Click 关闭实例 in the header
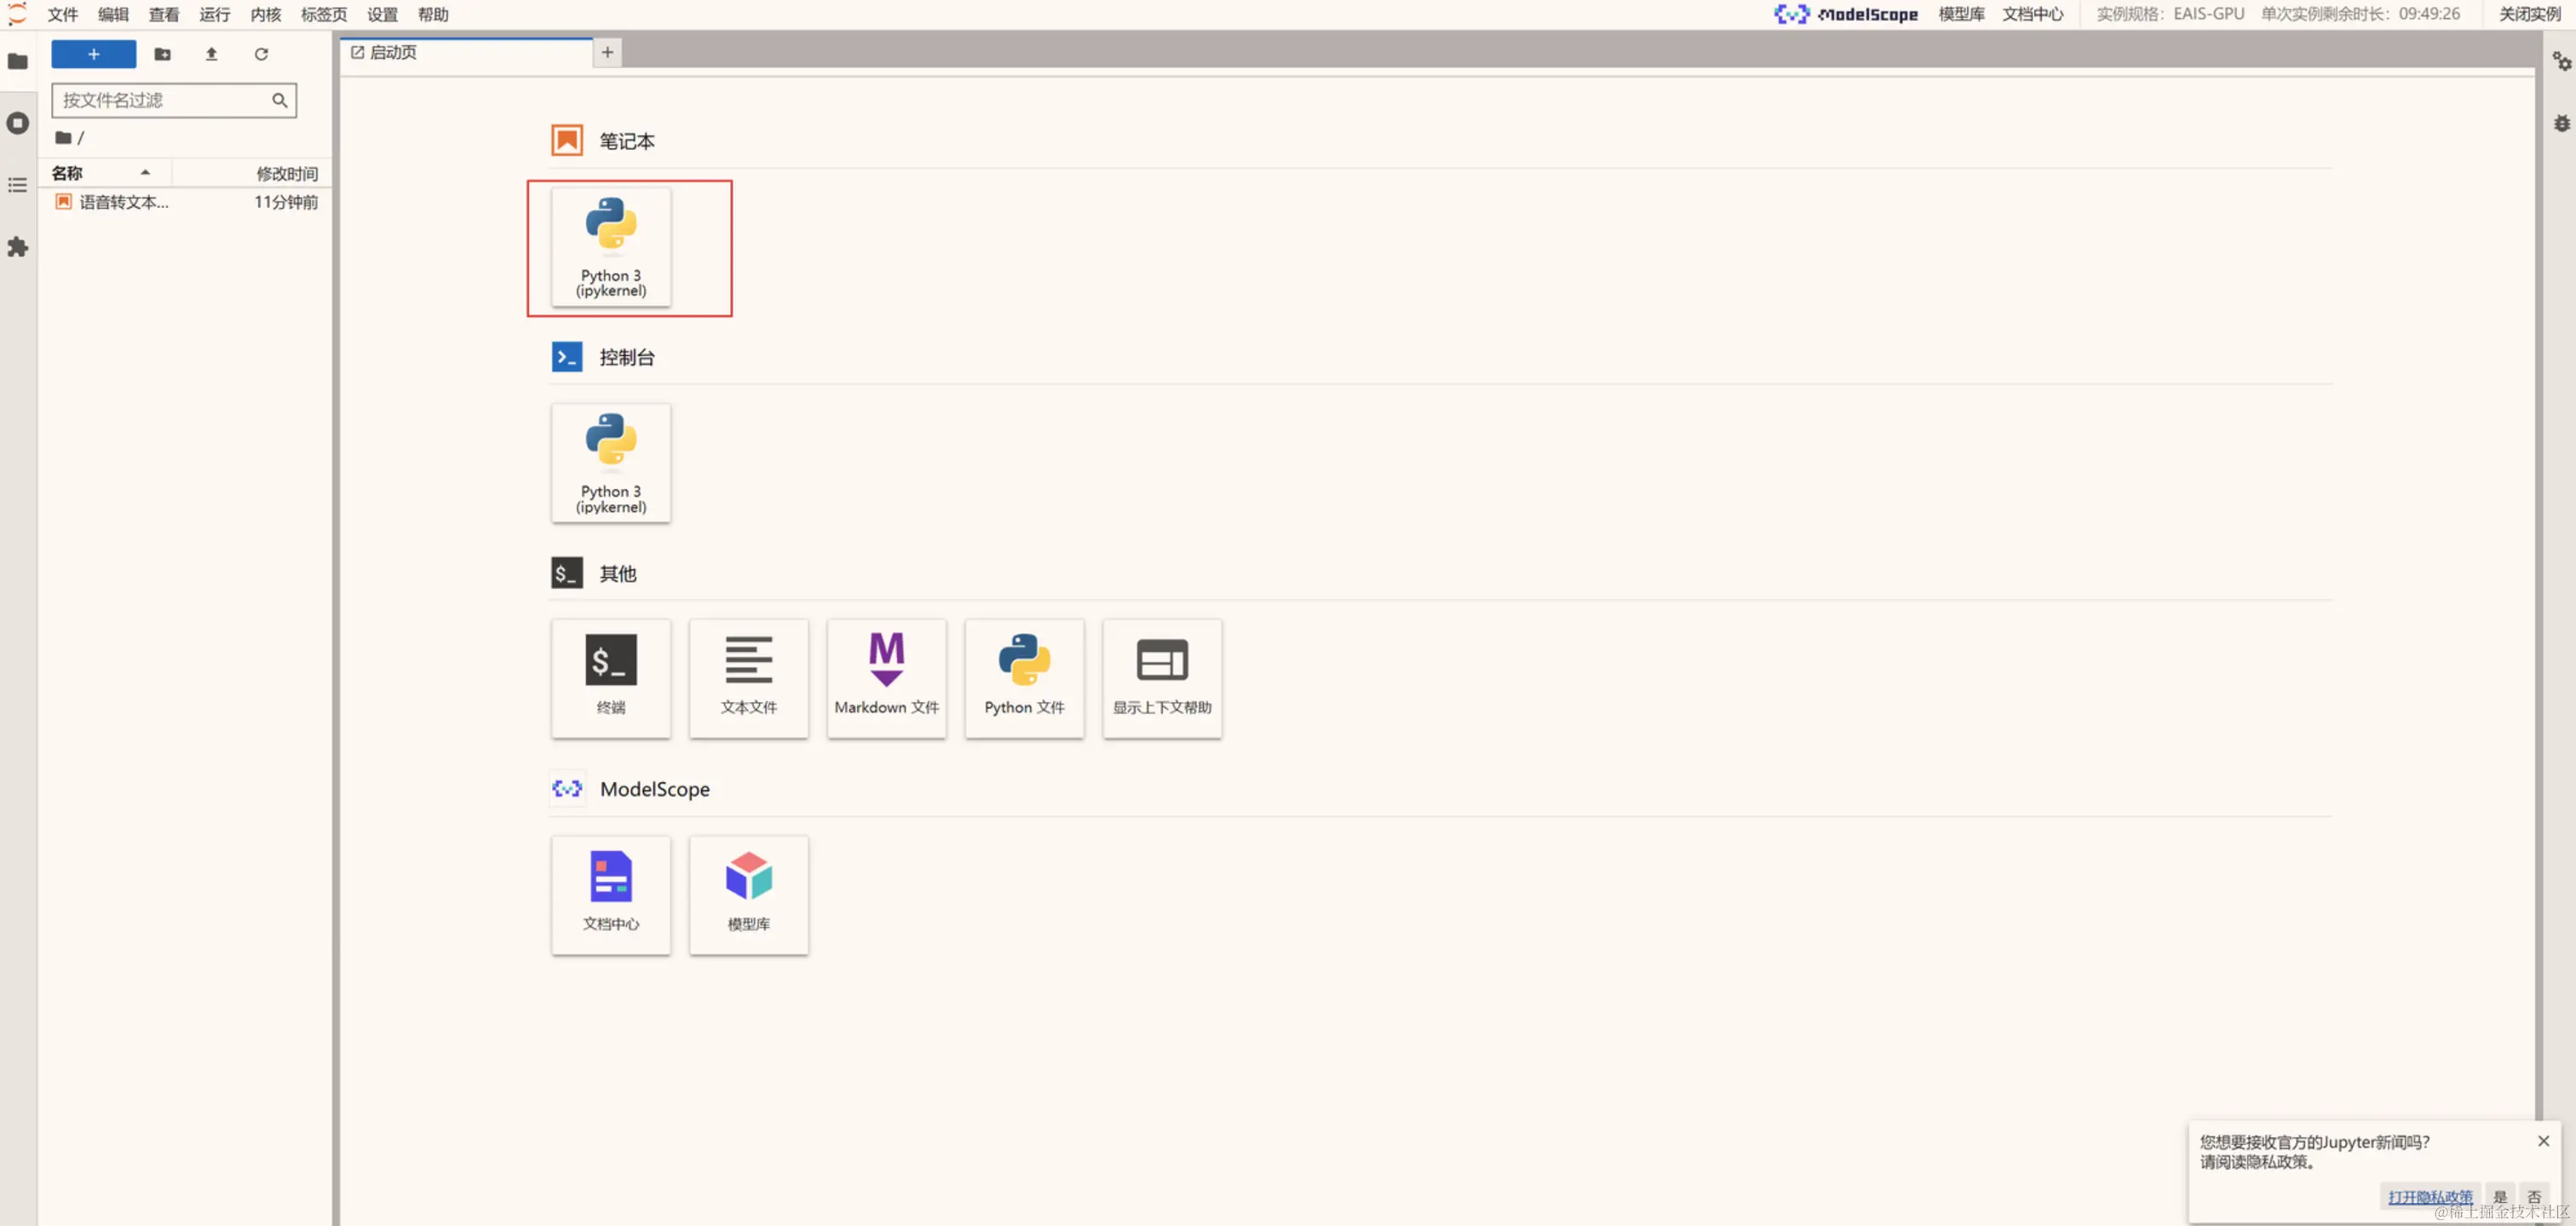The image size is (2576, 1226). coord(2529,14)
